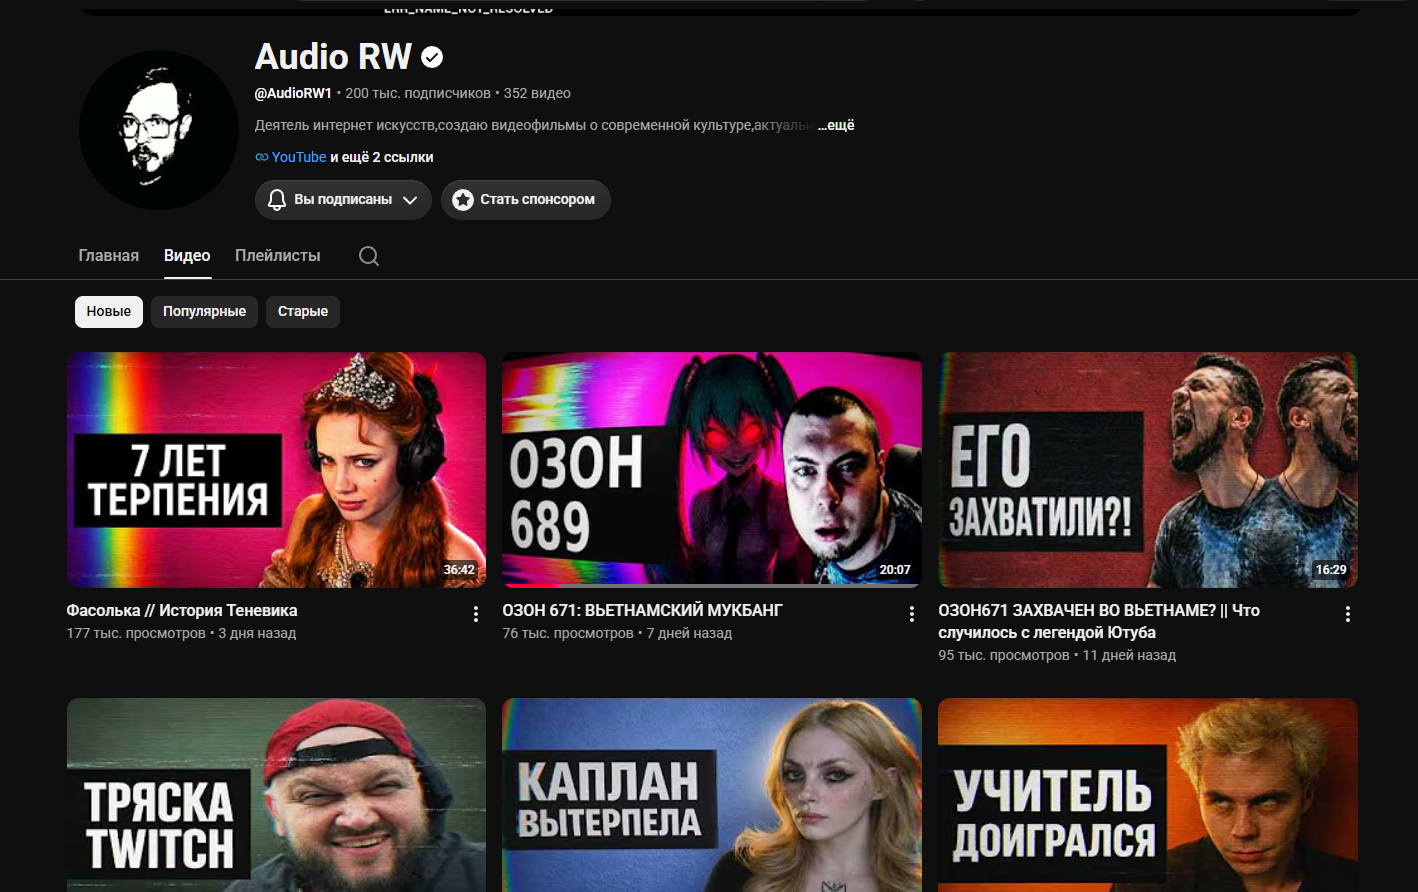Click the Audio RW channel name
Viewport: 1418px width, 892px height.
(x=333, y=57)
